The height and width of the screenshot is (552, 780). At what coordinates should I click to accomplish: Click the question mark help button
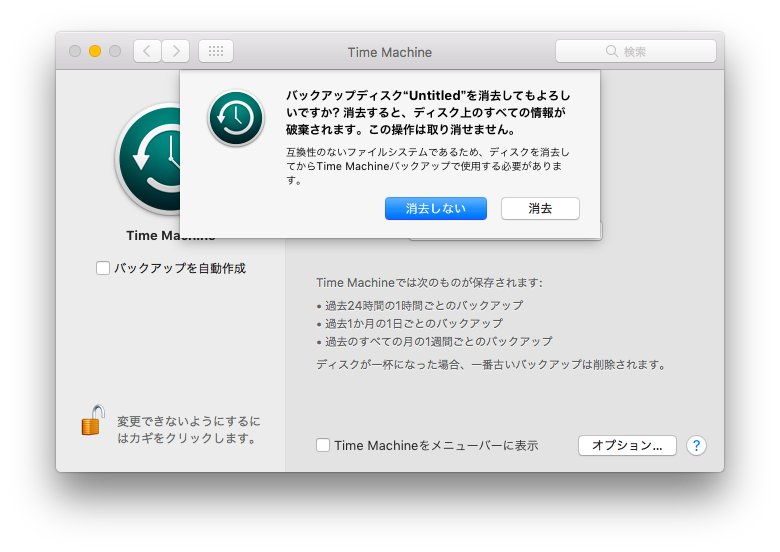click(x=696, y=446)
